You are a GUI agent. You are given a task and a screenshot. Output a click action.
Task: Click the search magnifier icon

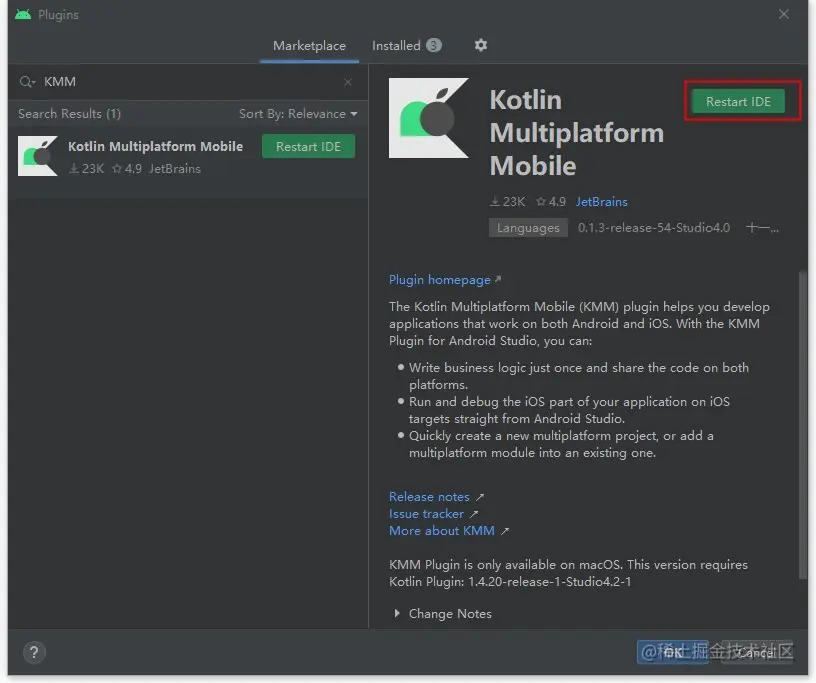[27, 82]
